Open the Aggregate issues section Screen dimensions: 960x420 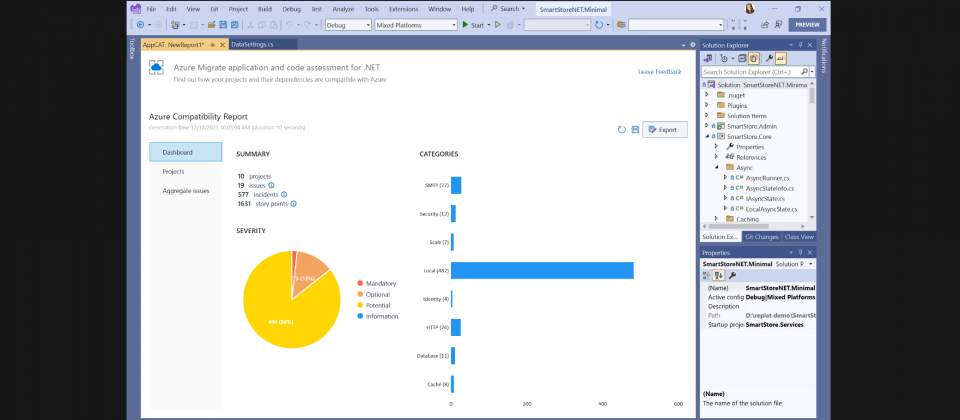[x=186, y=190]
